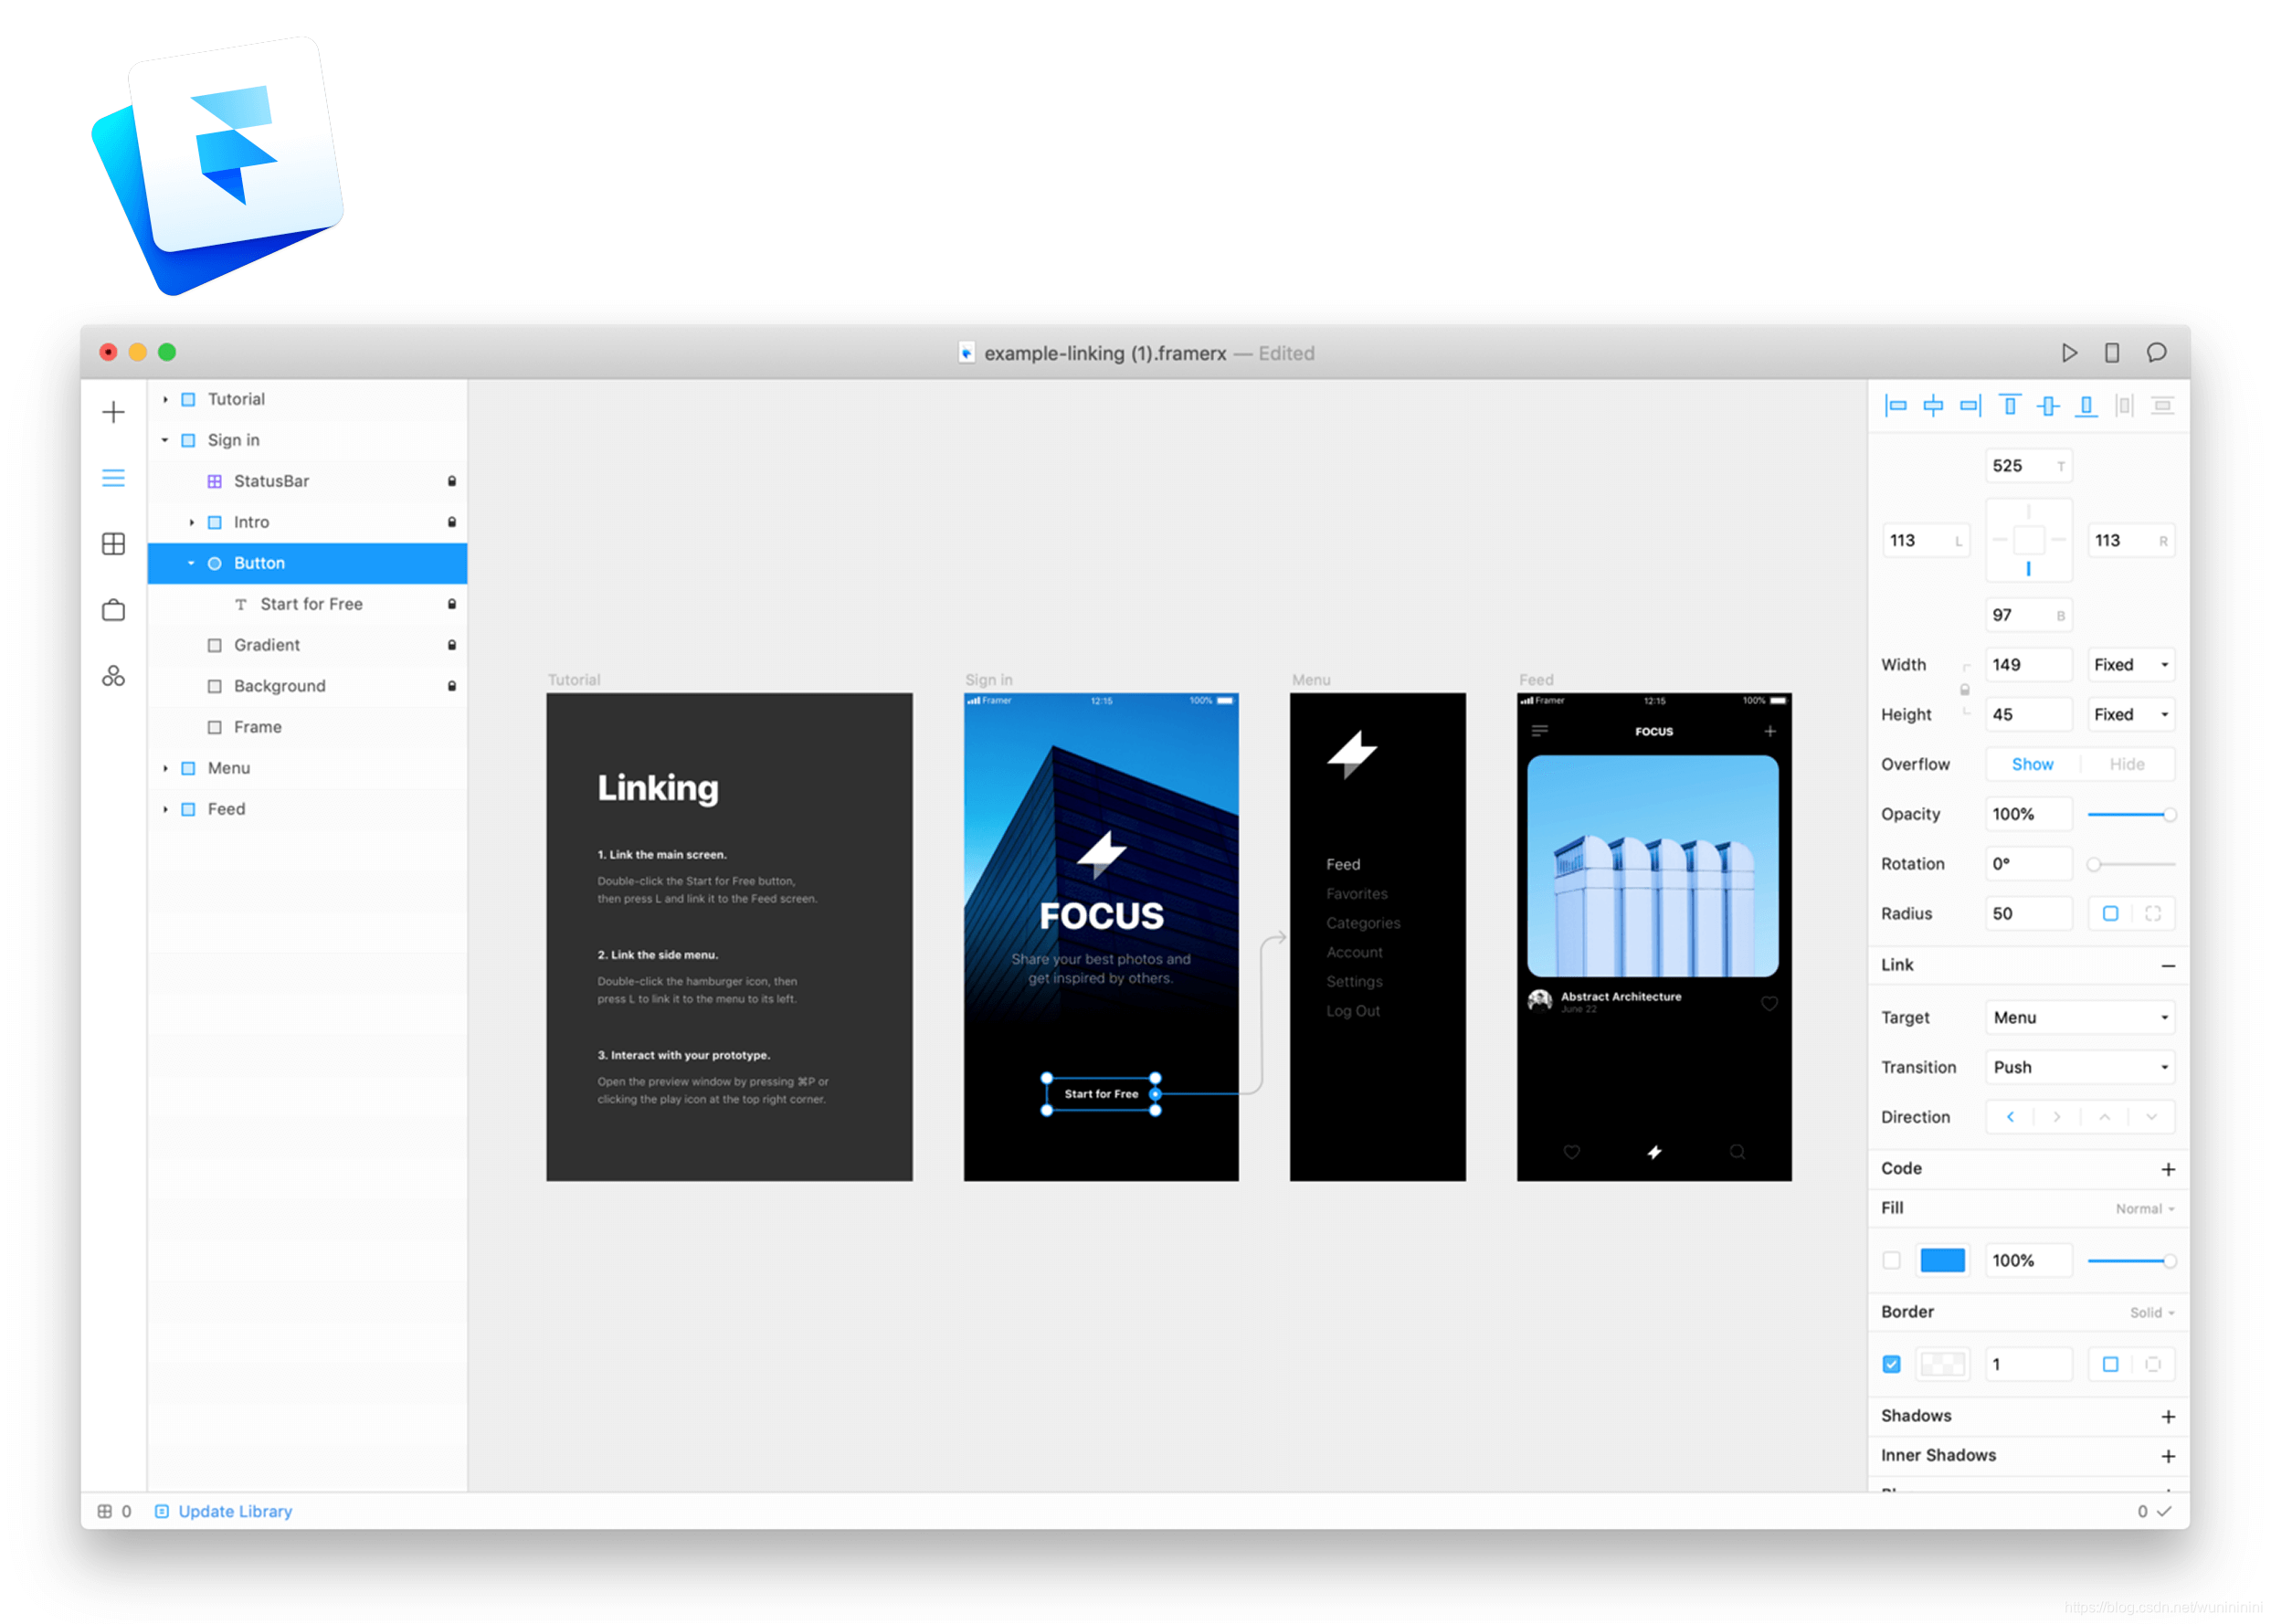This screenshot has width=2271, height=1624.
Task: Select the Feed frame layer
Action: [226, 809]
